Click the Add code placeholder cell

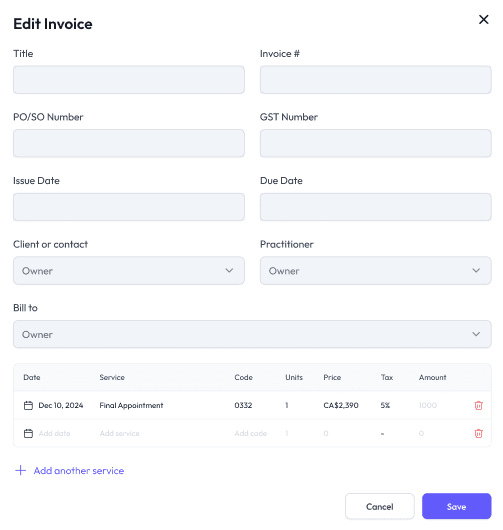point(251,433)
